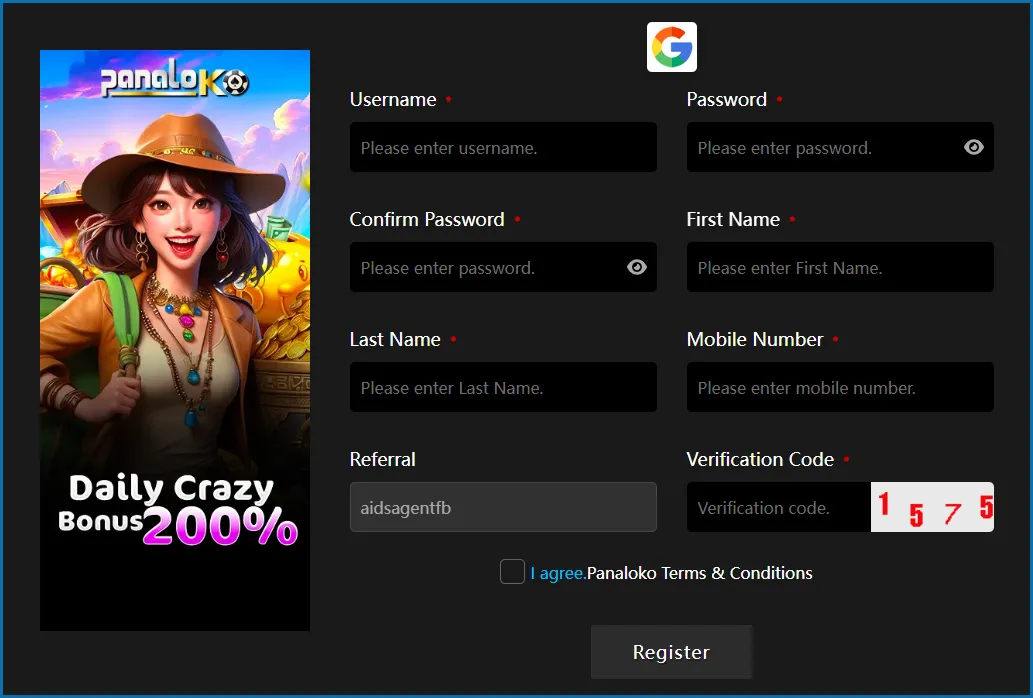
Task: Show password in Confirm Password field
Action: (x=636, y=267)
